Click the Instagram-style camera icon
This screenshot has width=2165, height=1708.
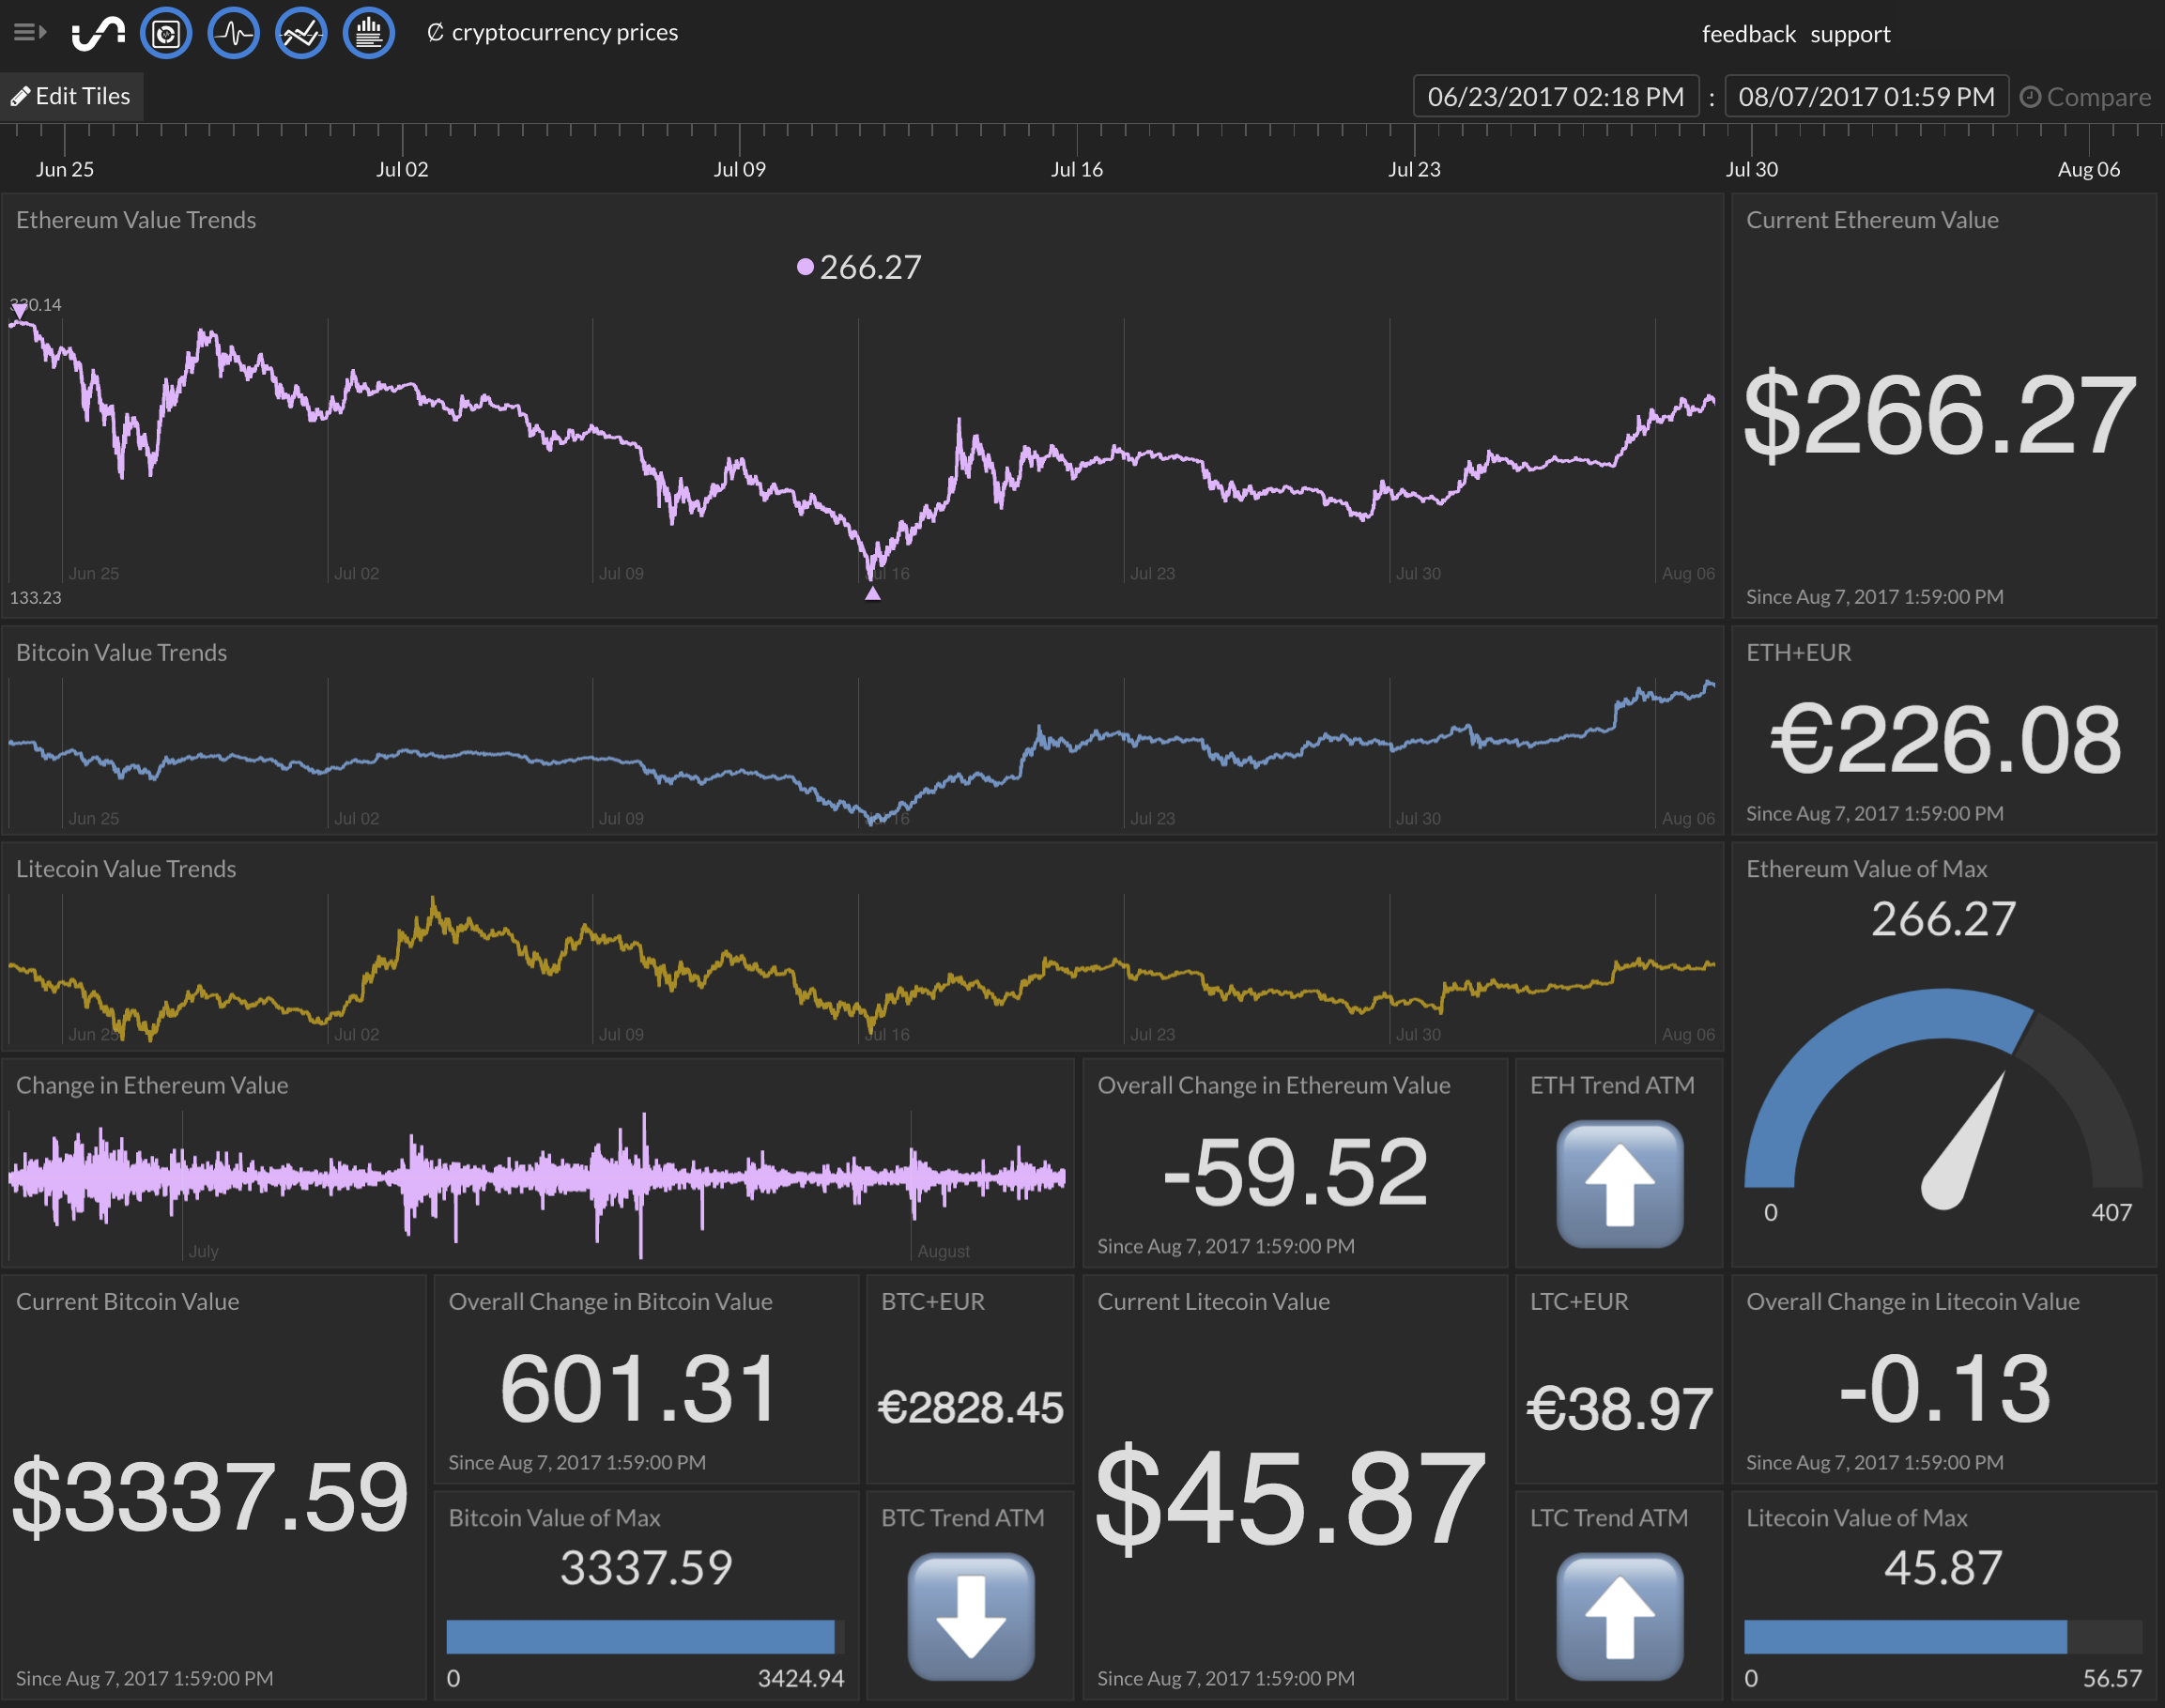(x=169, y=34)
